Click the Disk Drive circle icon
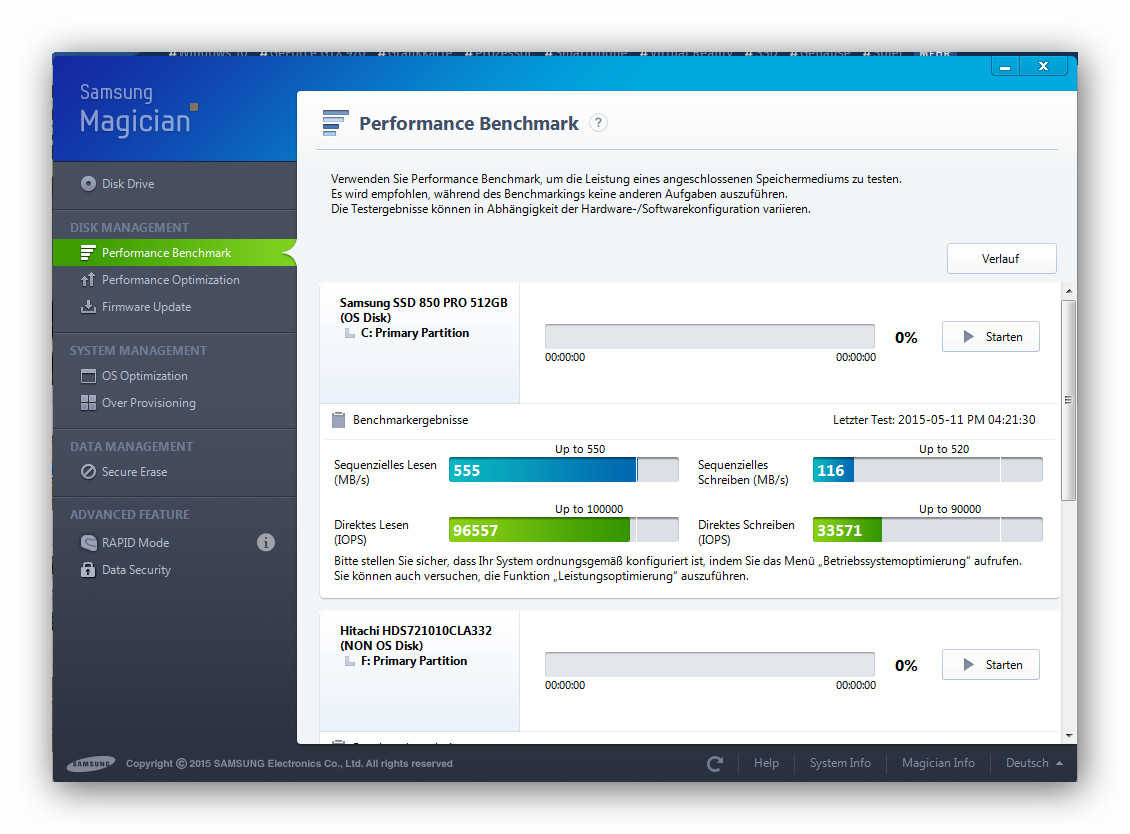1130x834 pixels. (88, 184)
